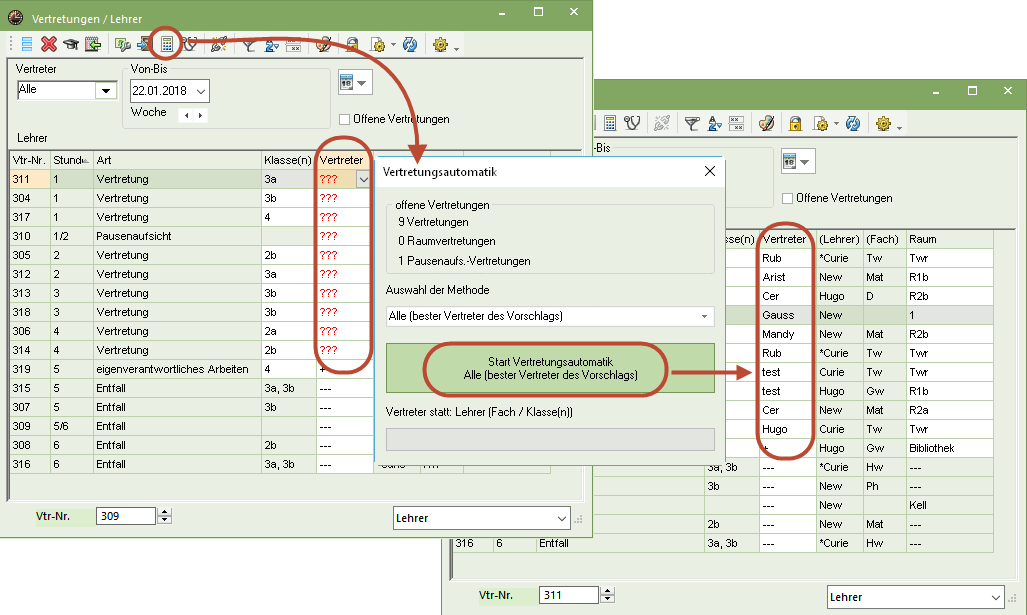Click the empty 'Vertreter statt' field in dialog
Screen dimensions: 1027x615
[550, 439]
